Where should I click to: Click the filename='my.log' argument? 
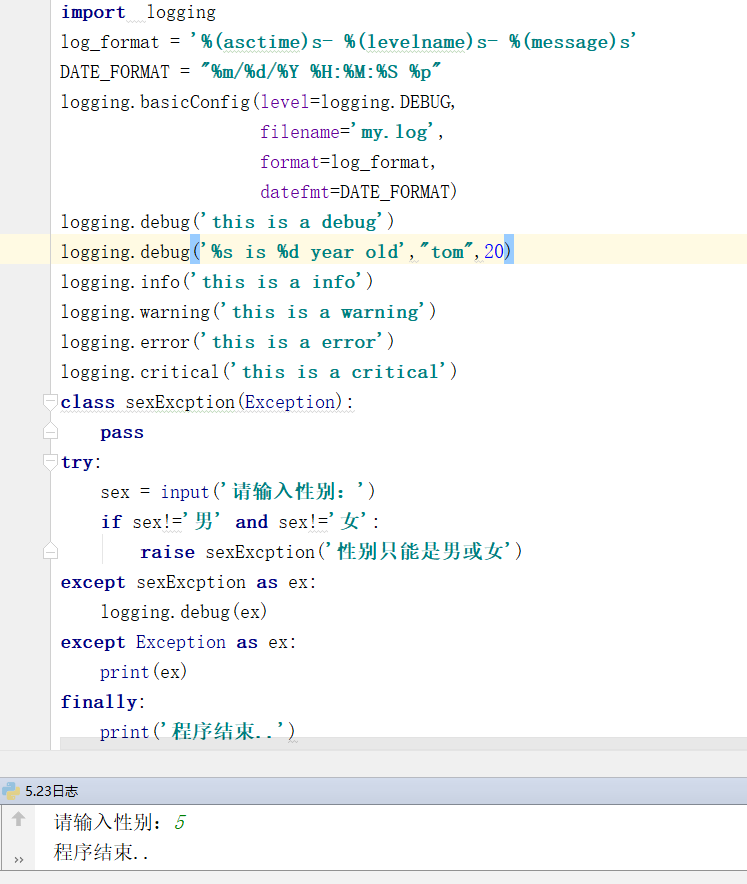352,132
